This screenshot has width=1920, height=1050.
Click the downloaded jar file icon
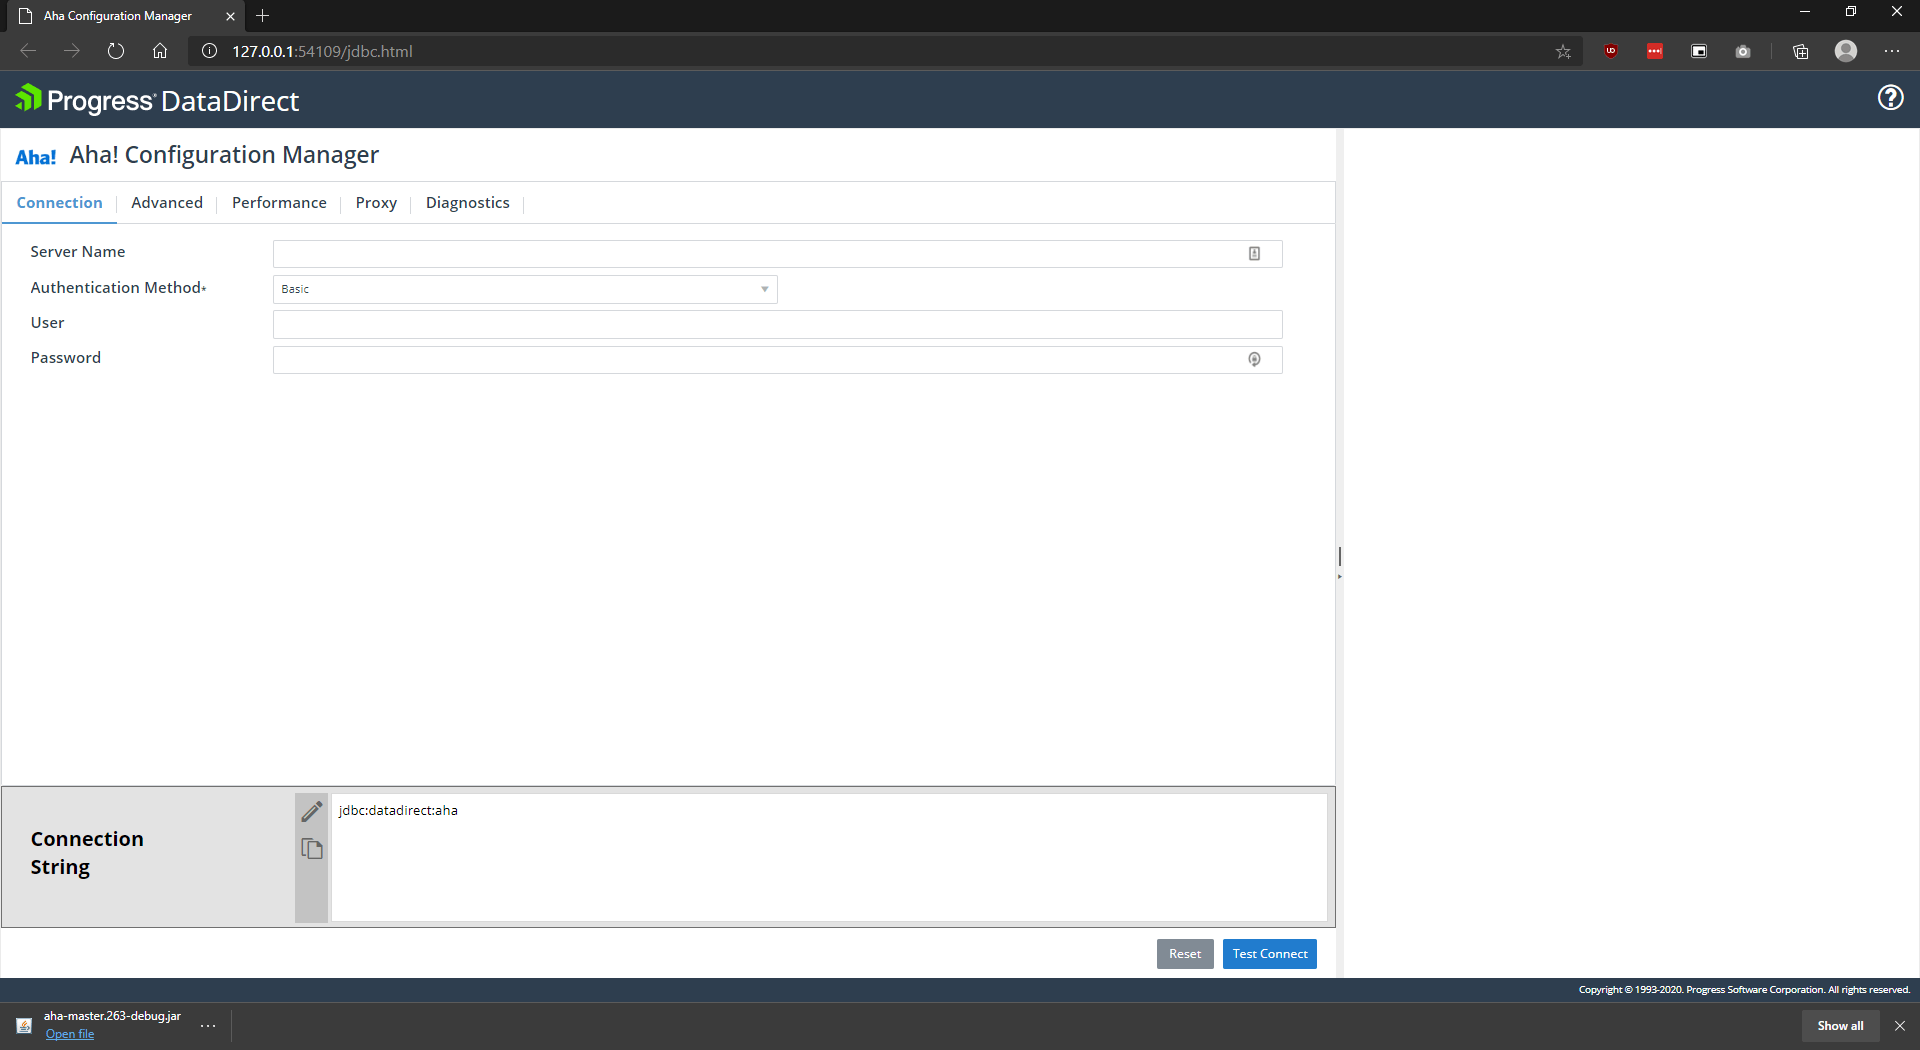tap(24, 1025)
